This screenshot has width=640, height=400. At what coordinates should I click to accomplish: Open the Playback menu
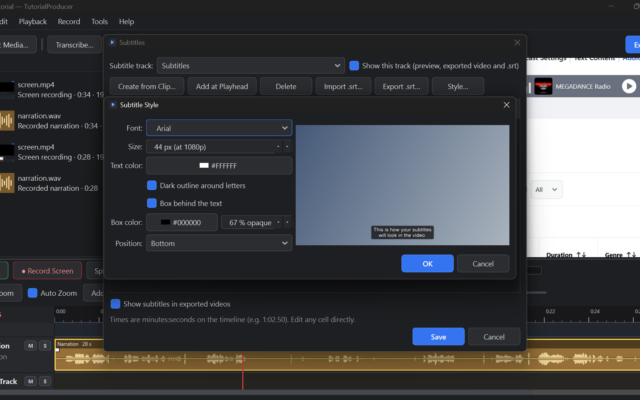pyautogui.click(x=33, y=22)
